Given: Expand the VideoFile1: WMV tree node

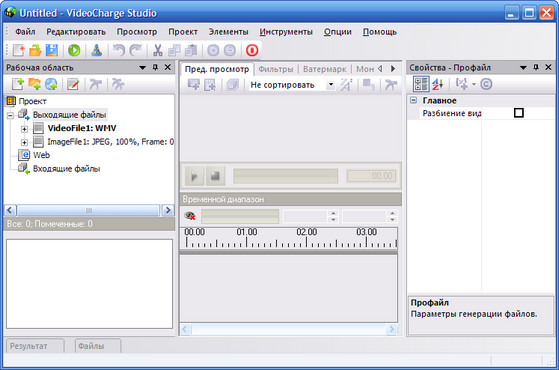Looking at the screenshot, I should pos(24,129).
